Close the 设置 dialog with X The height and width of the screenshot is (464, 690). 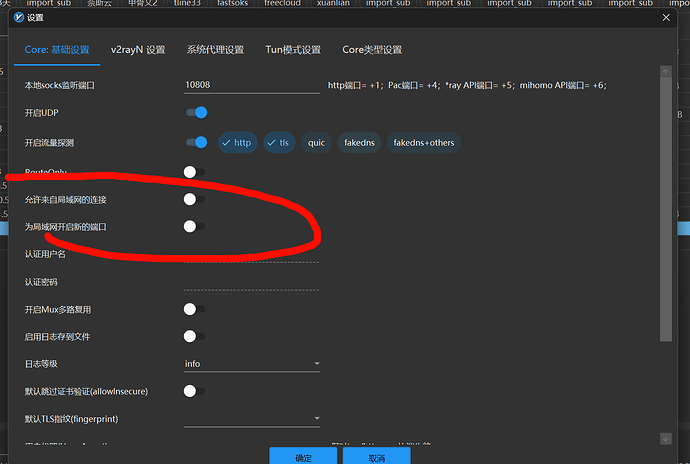pyautogui.click(x=666, y=18)
